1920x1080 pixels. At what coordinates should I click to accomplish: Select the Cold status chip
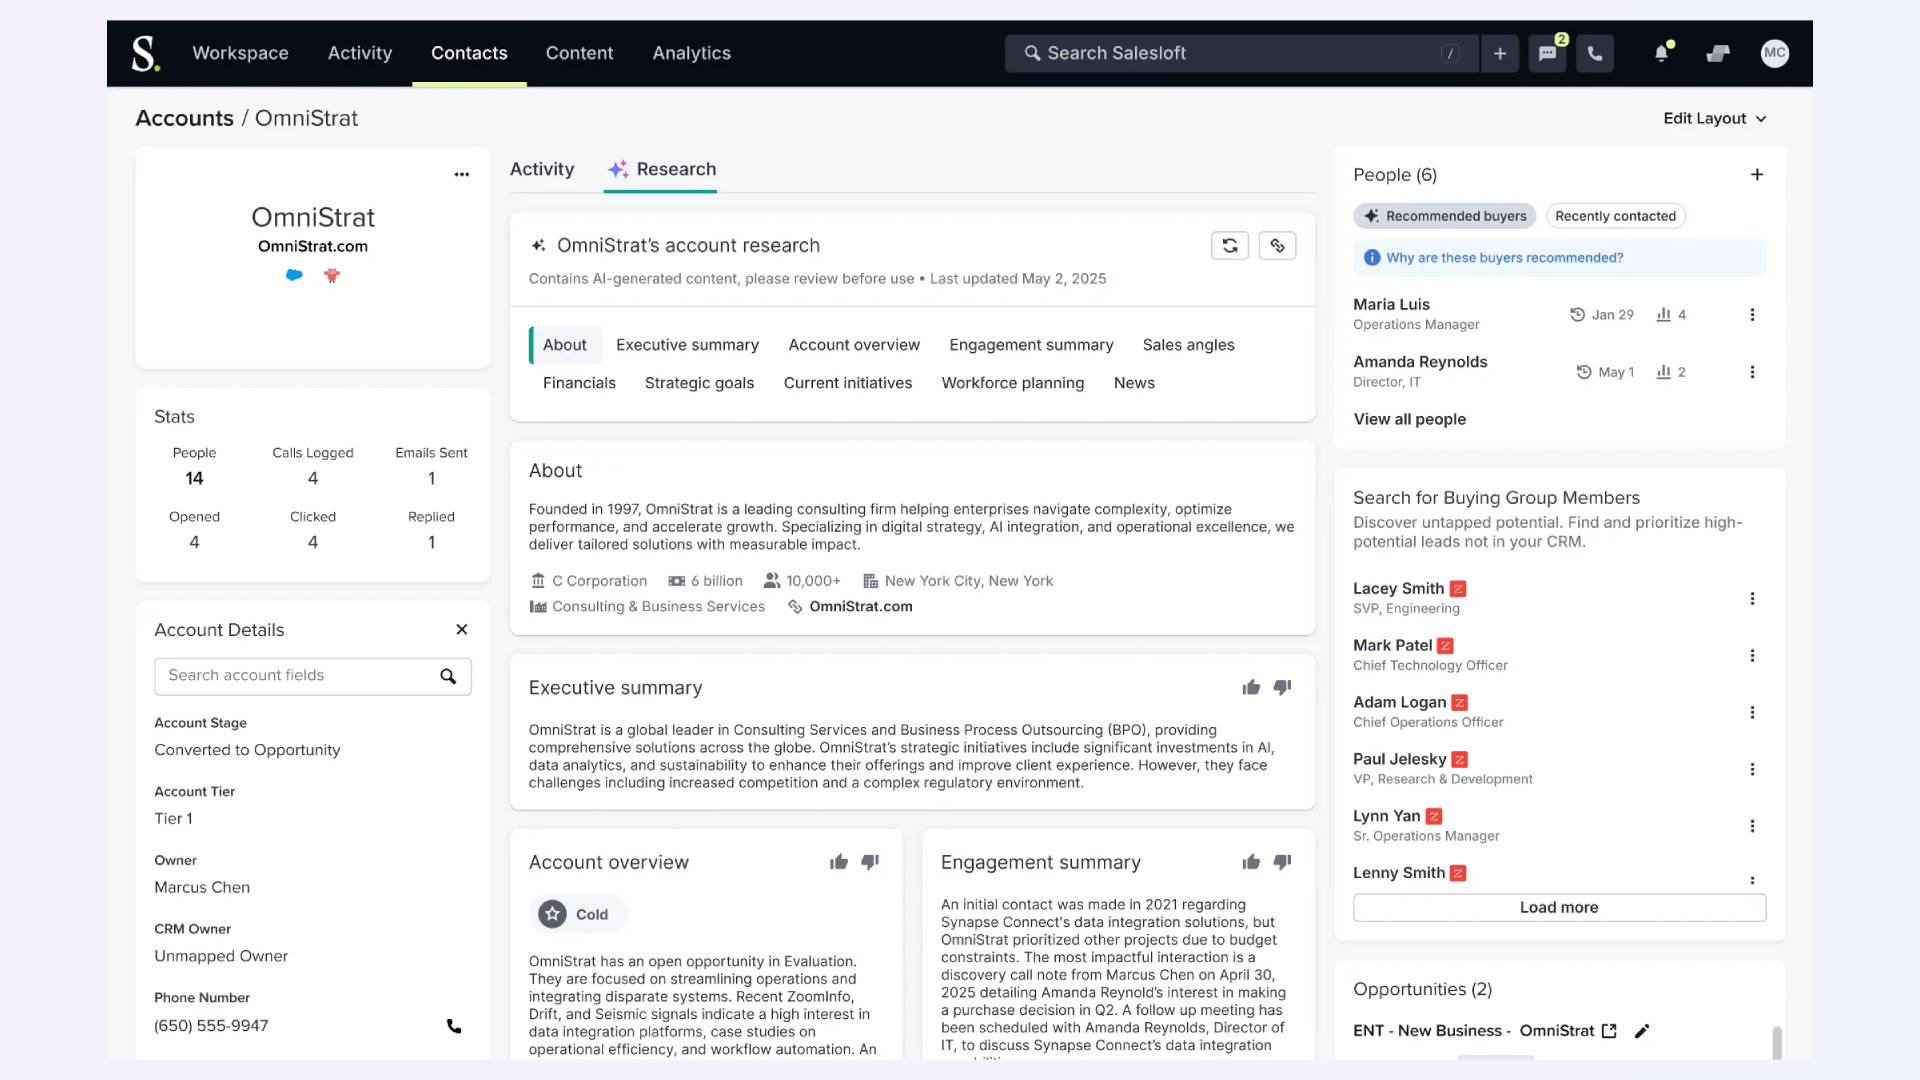576,914
